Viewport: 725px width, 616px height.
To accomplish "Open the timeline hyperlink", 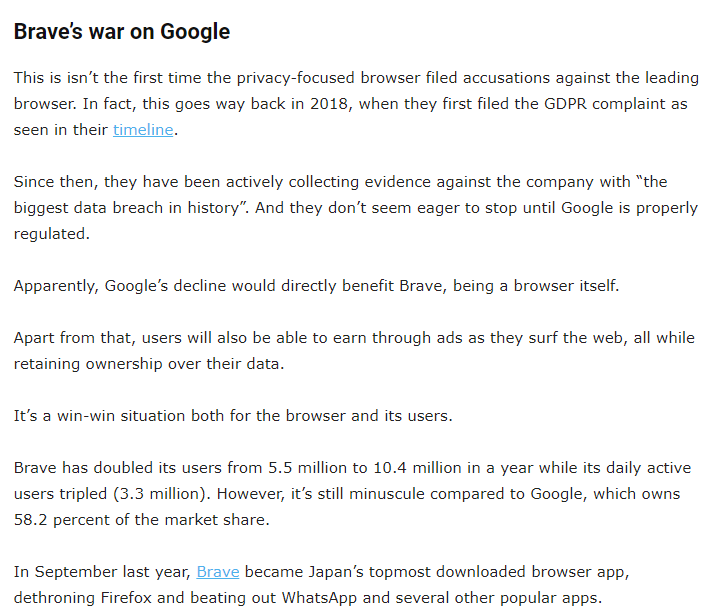I will [x=143, y=130].
